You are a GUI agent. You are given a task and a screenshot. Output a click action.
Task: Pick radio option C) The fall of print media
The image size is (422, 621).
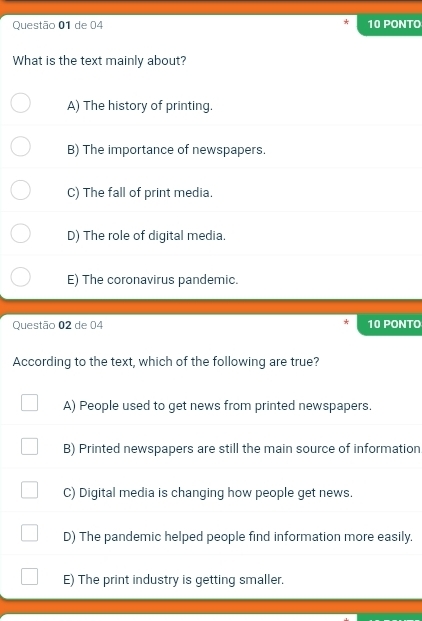click(20, 190)
